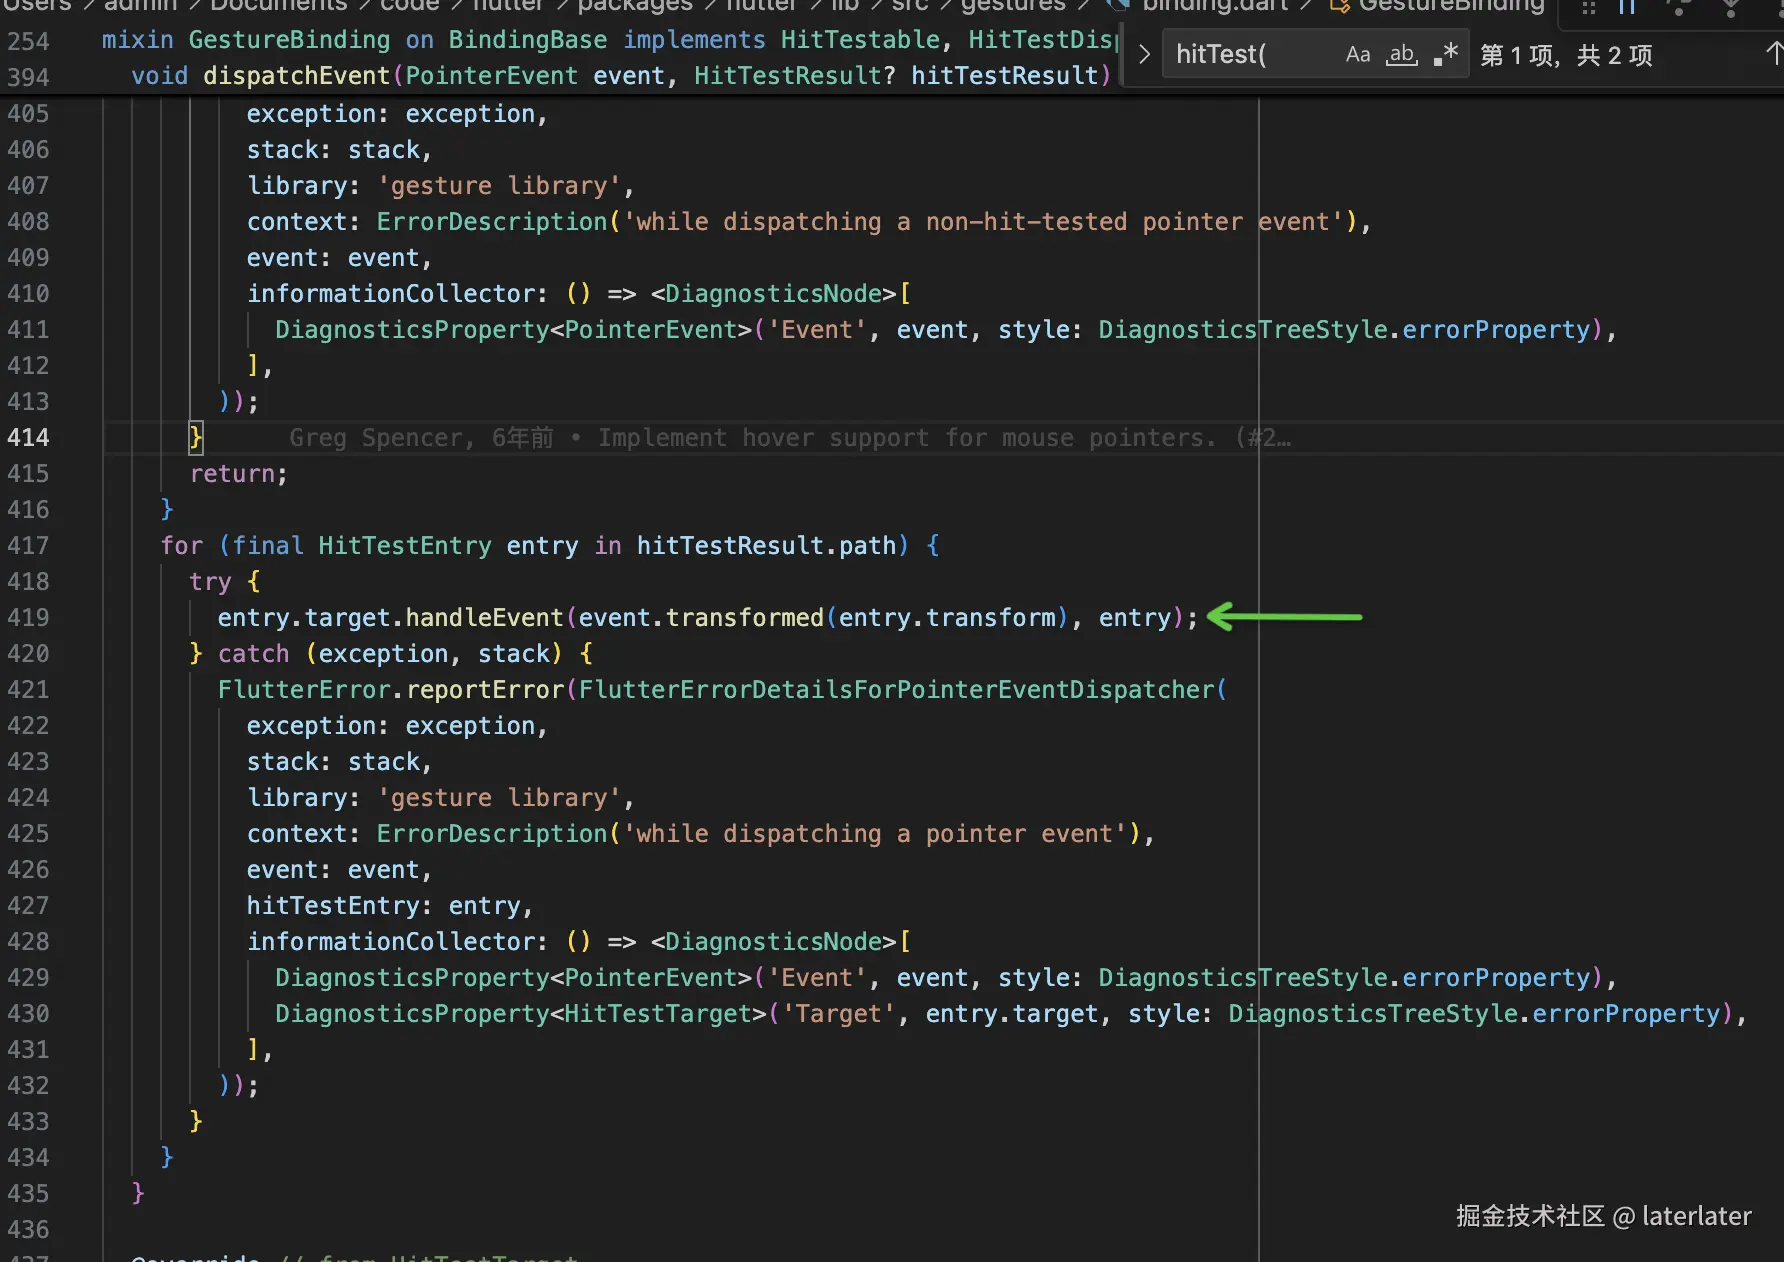Place cursor on "return;" at line 415

tap(239, 474)
